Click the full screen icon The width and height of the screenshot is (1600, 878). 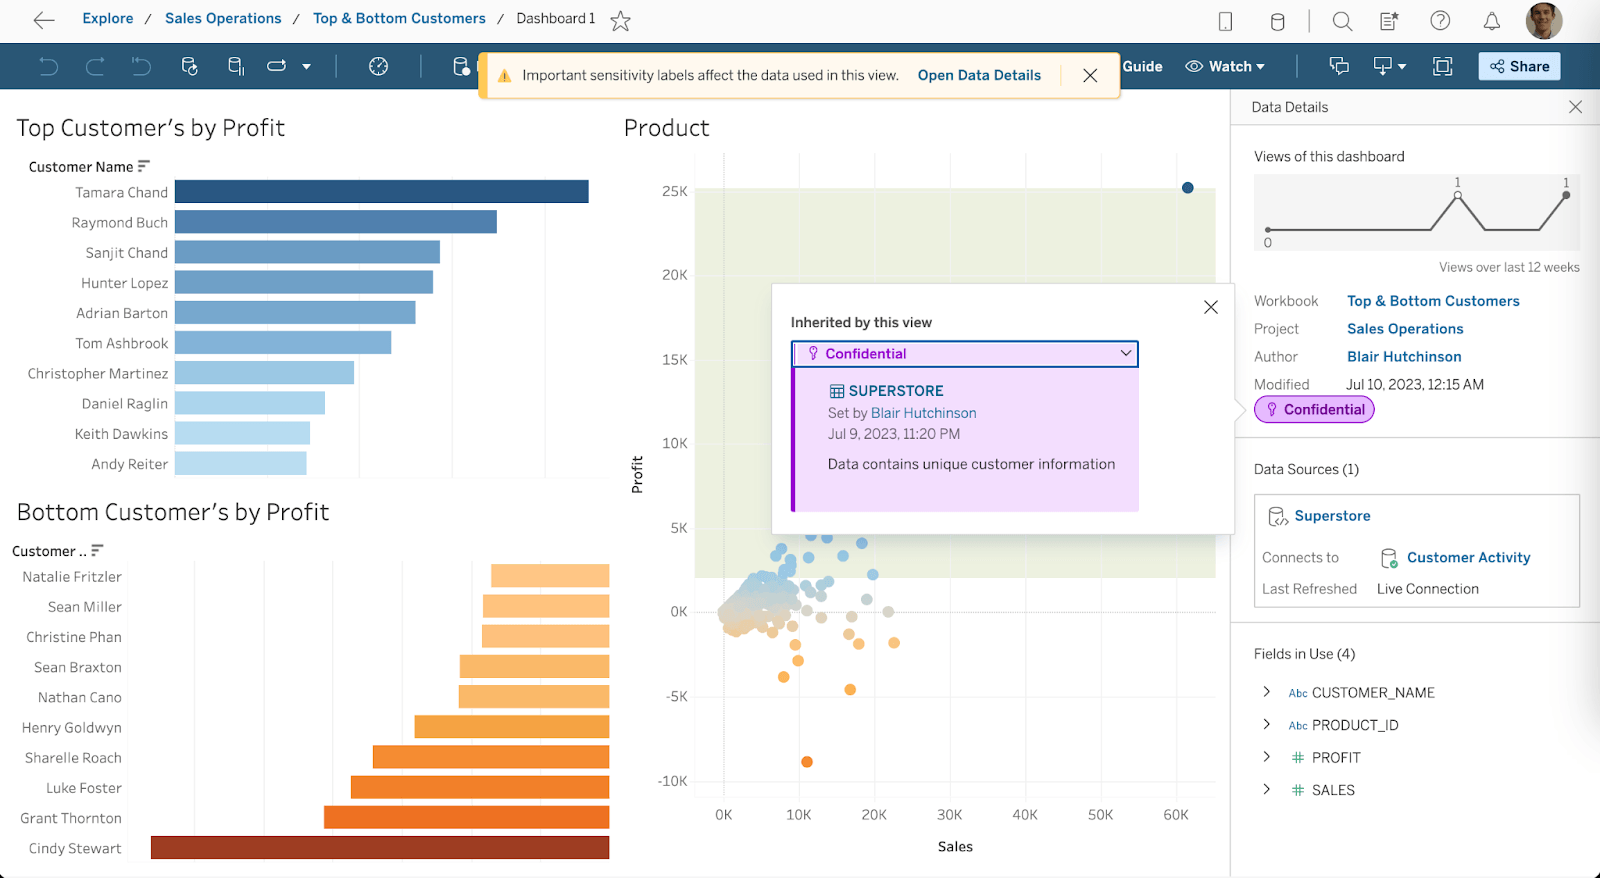tap(1442, 66)
